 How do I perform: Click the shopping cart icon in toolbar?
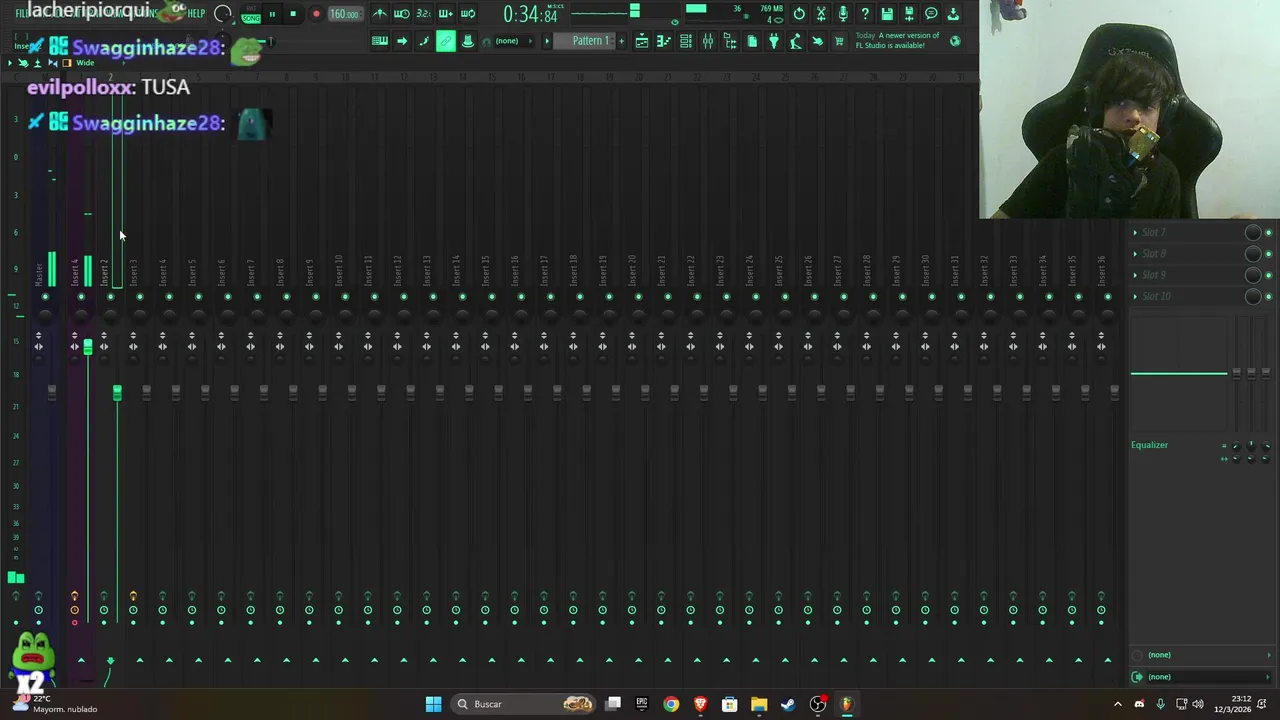coord(839,41)
